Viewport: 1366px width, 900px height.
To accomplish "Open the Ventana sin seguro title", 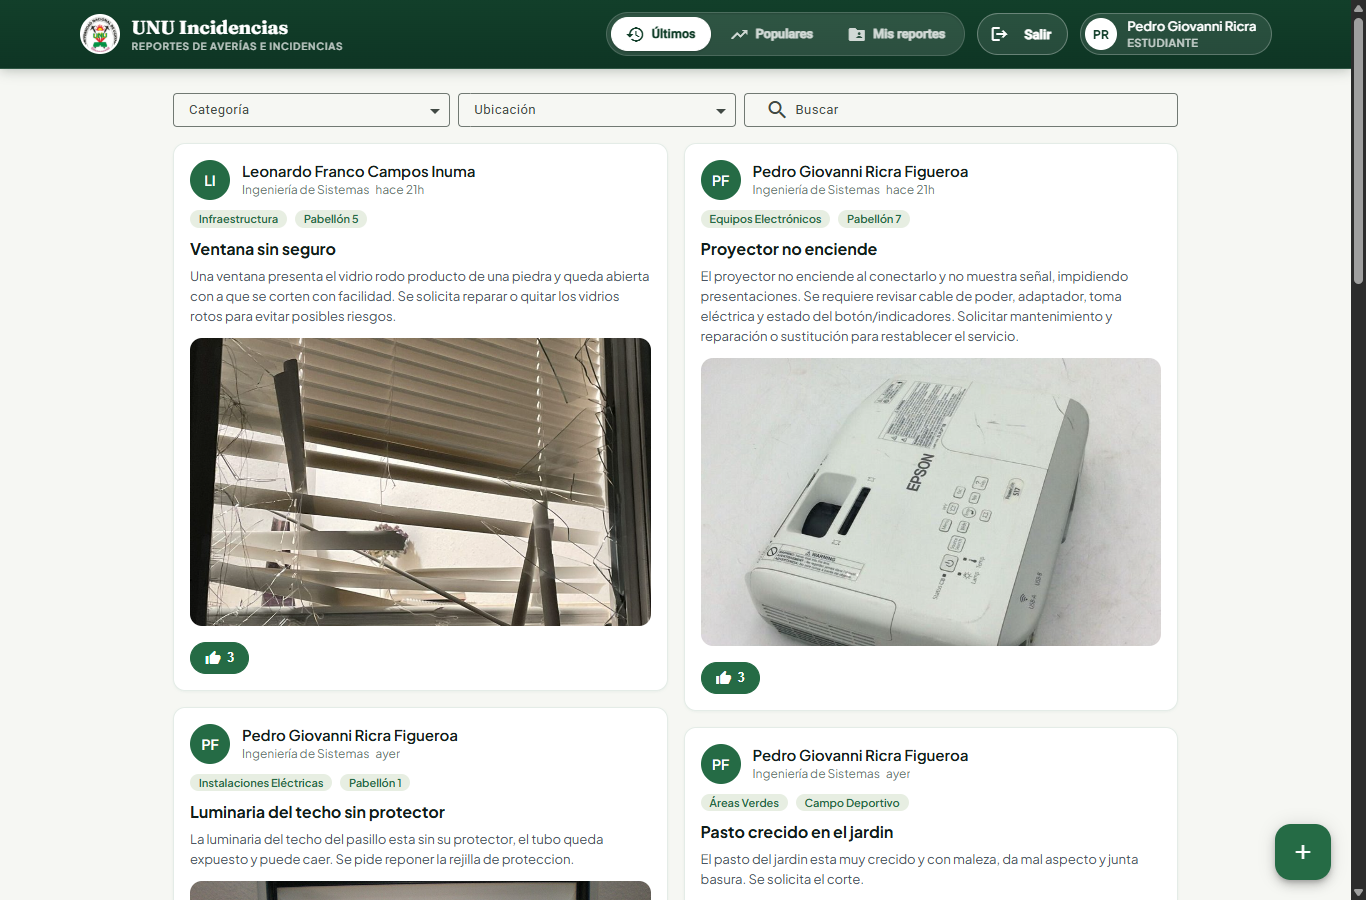I will click(263, 249).
